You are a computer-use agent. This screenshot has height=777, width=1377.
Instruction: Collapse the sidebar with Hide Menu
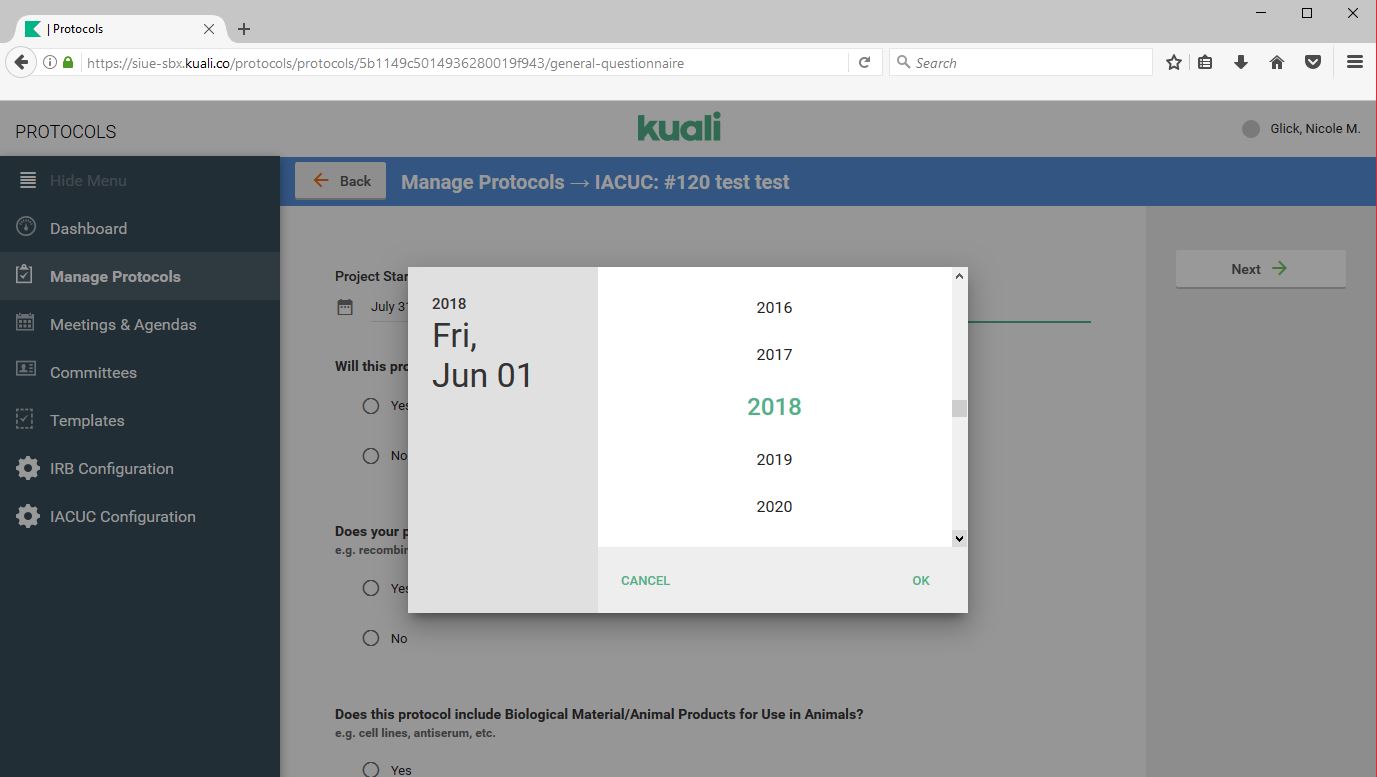pos(88,181)
